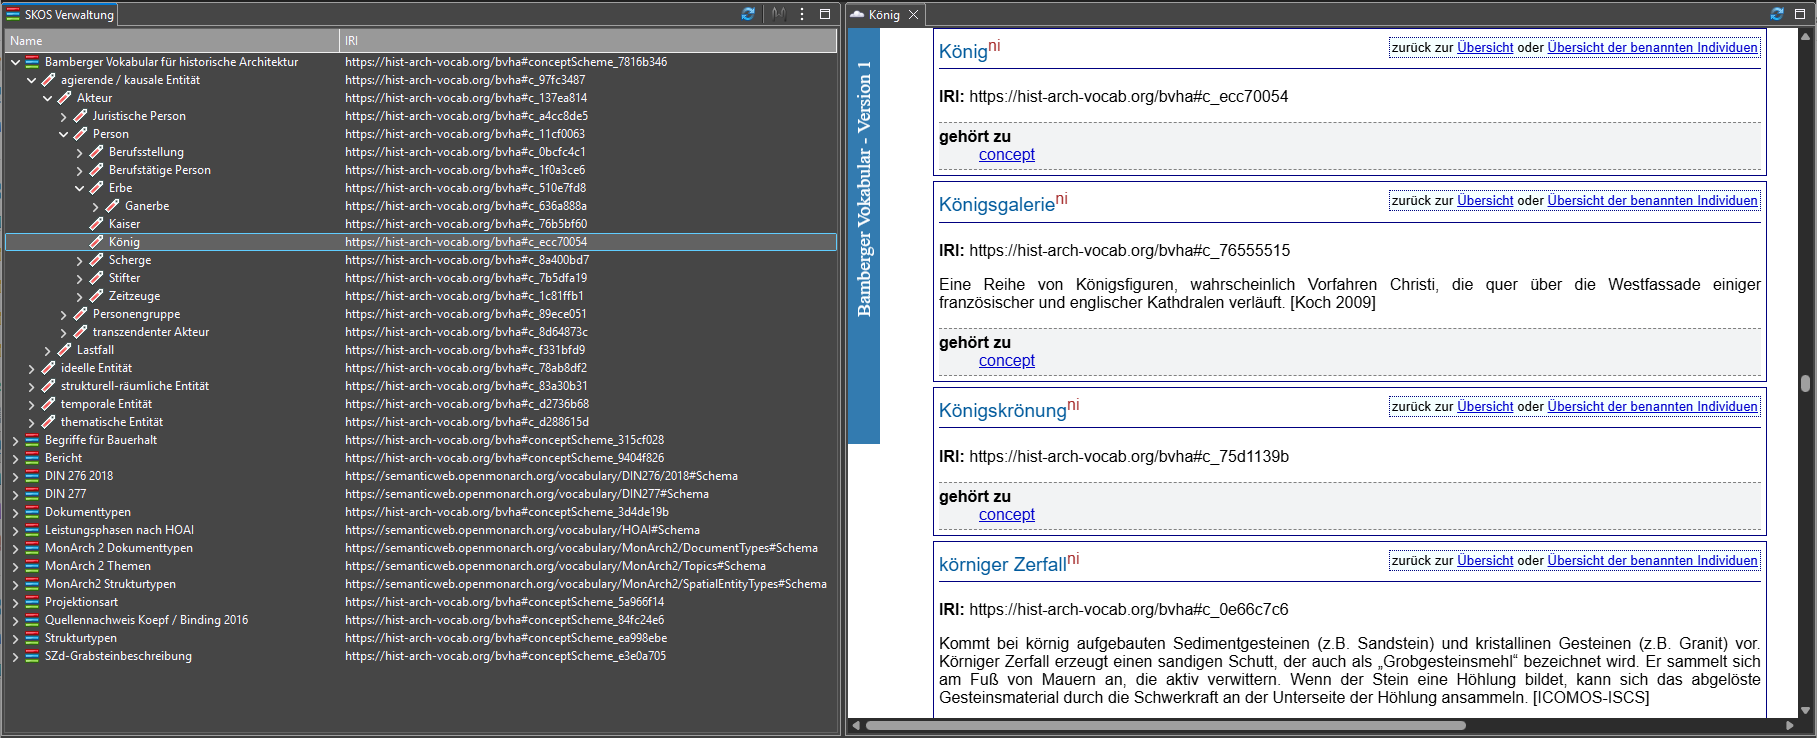Expand the Quellennachweis Koepf / Binding 2016 scheme
This screenshot has width=1817, height=738.
15,620
